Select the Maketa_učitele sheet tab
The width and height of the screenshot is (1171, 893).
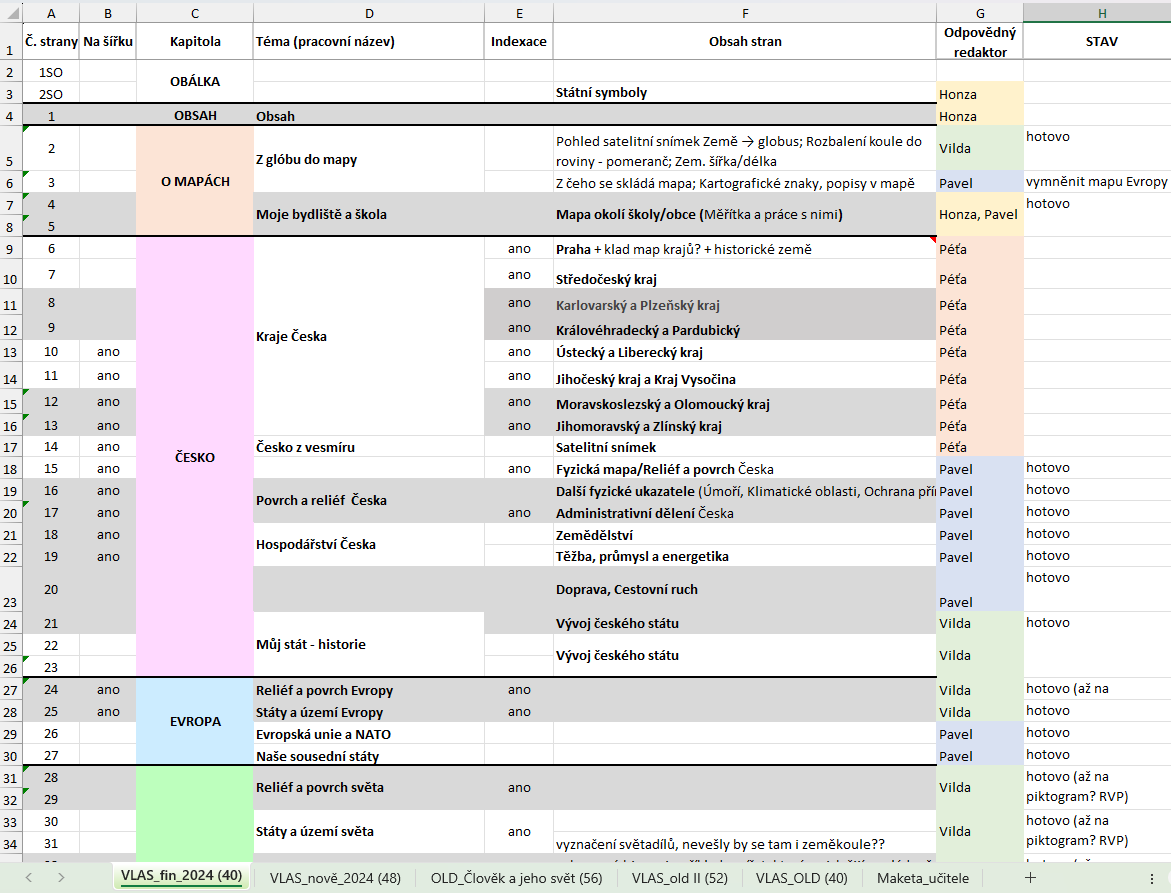(x=923, y=878)
